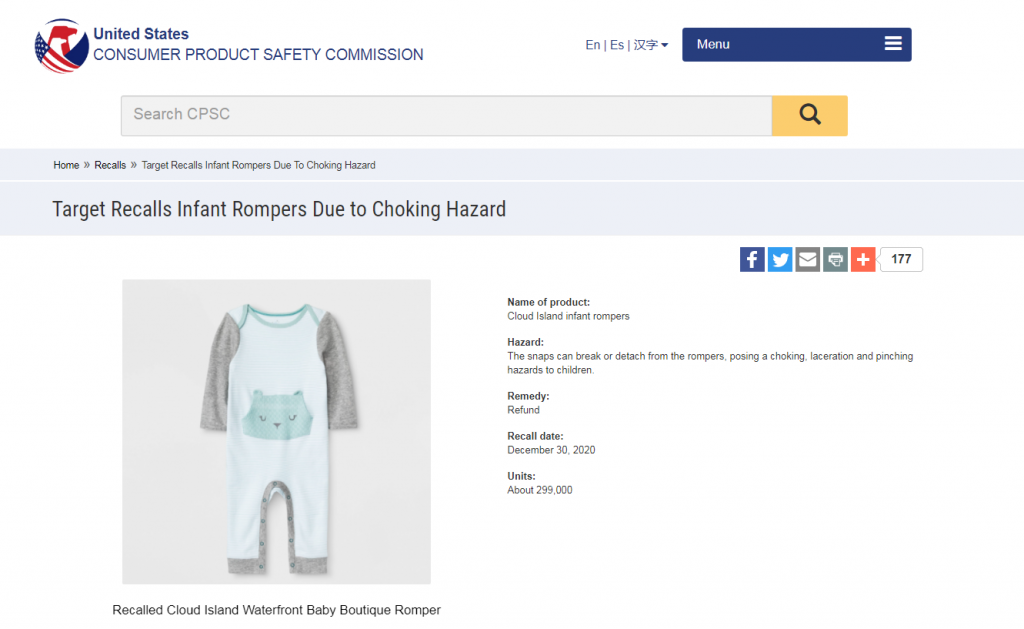The width and height of the screenshot is (1024, 629).
Task: Click the magnifying glass search icon
Action: point(809,116)
